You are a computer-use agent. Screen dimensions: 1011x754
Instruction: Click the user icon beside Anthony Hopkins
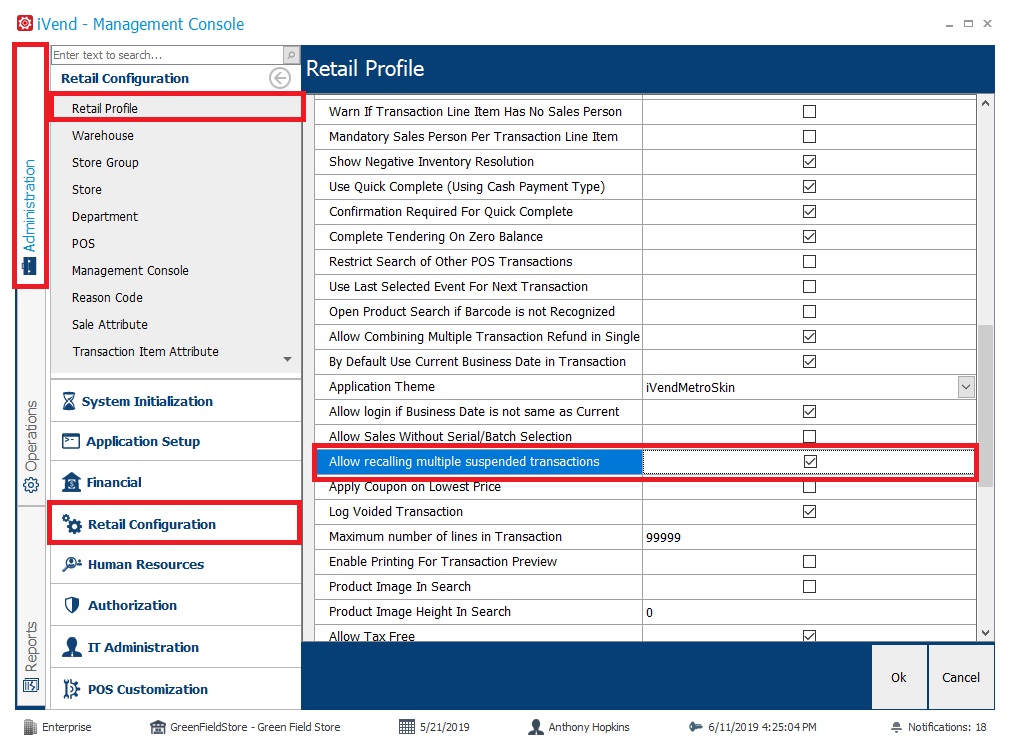coord(535,728)
